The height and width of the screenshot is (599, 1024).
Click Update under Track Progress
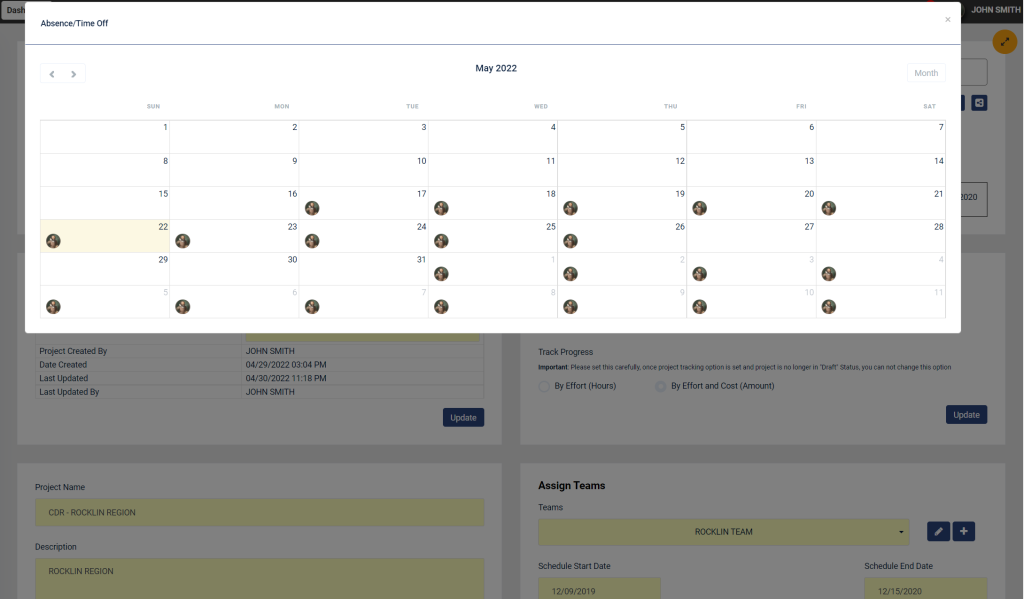pyautogui.click(x=966, y=415)
